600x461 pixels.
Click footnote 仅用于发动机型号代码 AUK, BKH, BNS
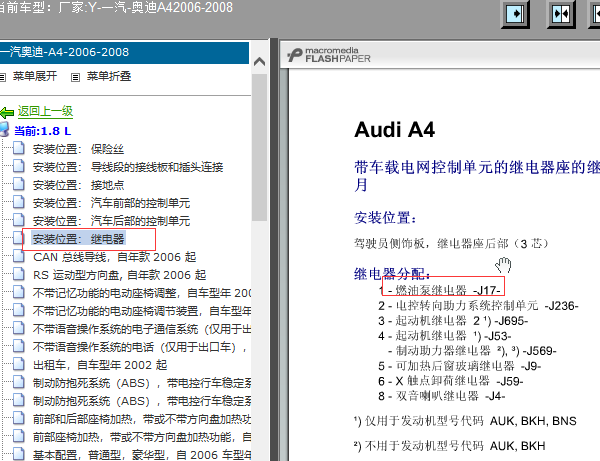[465, 421]
